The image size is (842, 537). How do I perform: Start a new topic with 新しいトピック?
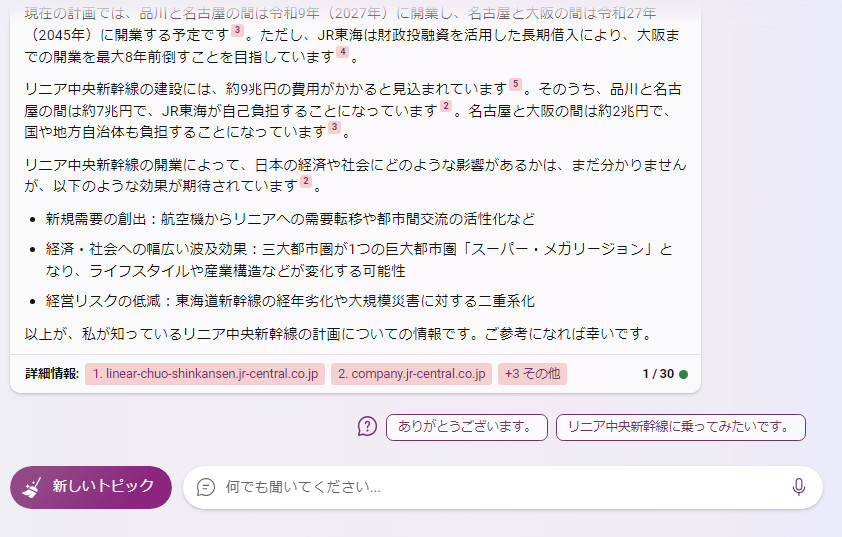point(91,487)
